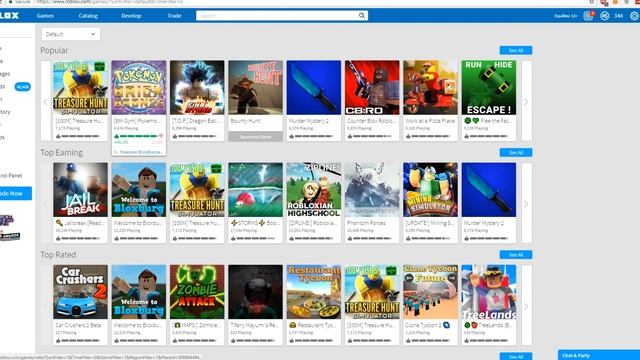Click the green vote bar on Pokemon card
This screenshot has width=640, height=360.
pos(139,136)
